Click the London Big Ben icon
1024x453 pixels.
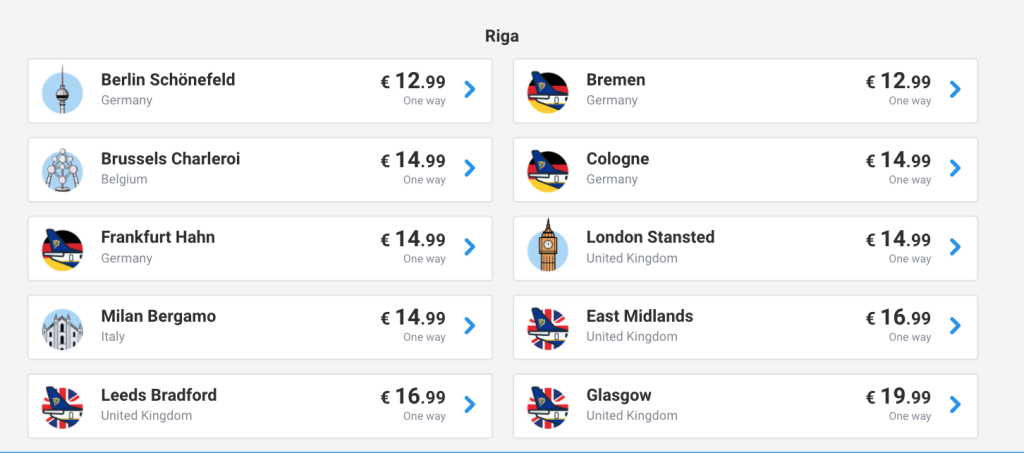click(547, 247)
